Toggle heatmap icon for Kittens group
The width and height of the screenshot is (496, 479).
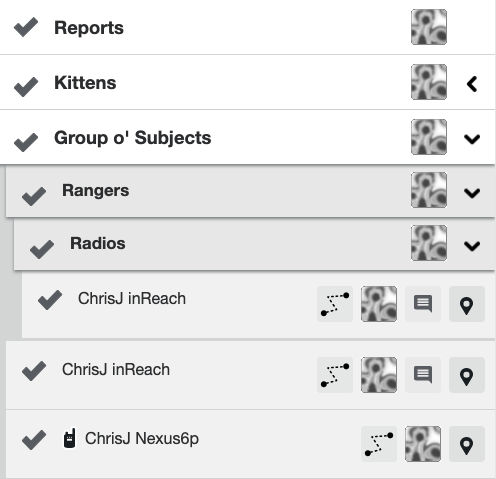429,82
